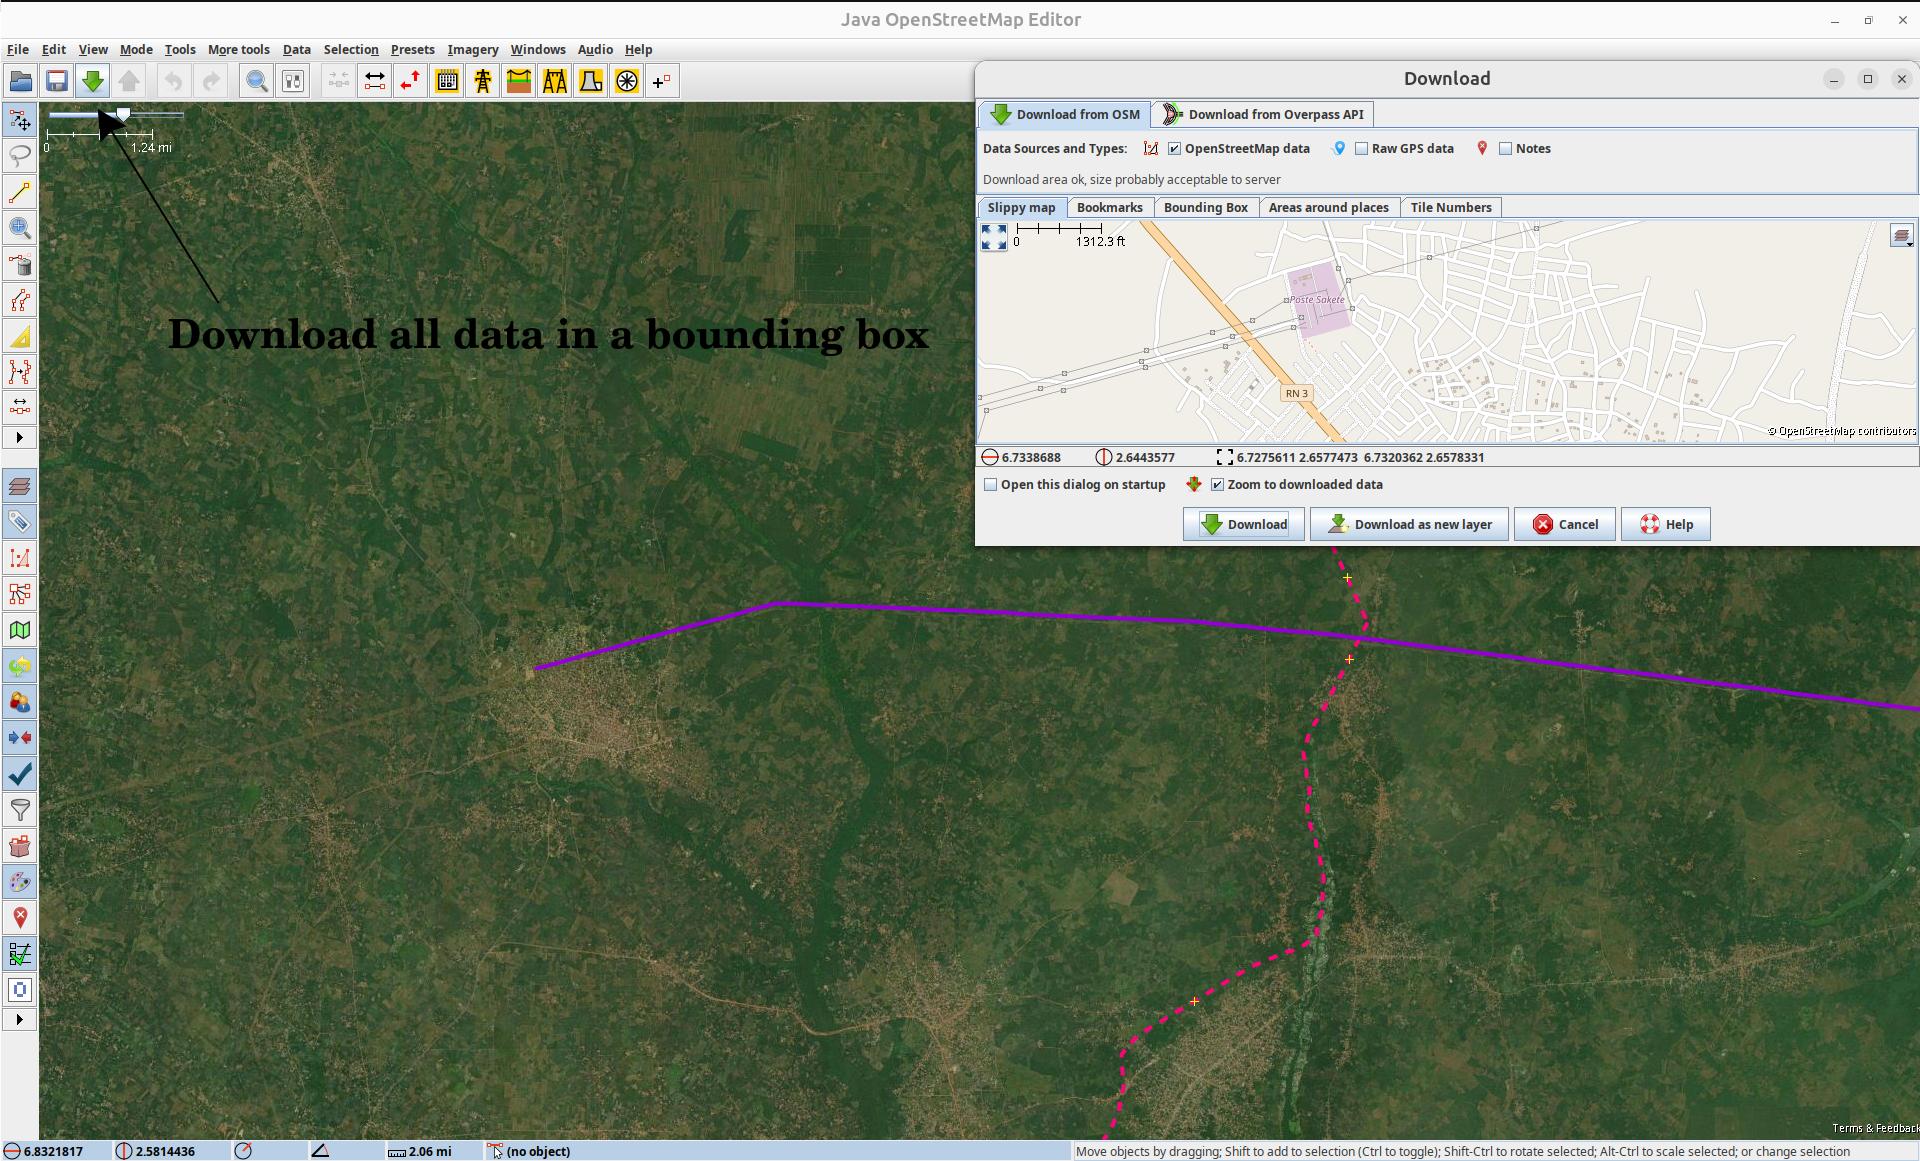Click the 2.06 mi distance status field
The width and height of the screenshot is (1920, 1161).
420,1151
